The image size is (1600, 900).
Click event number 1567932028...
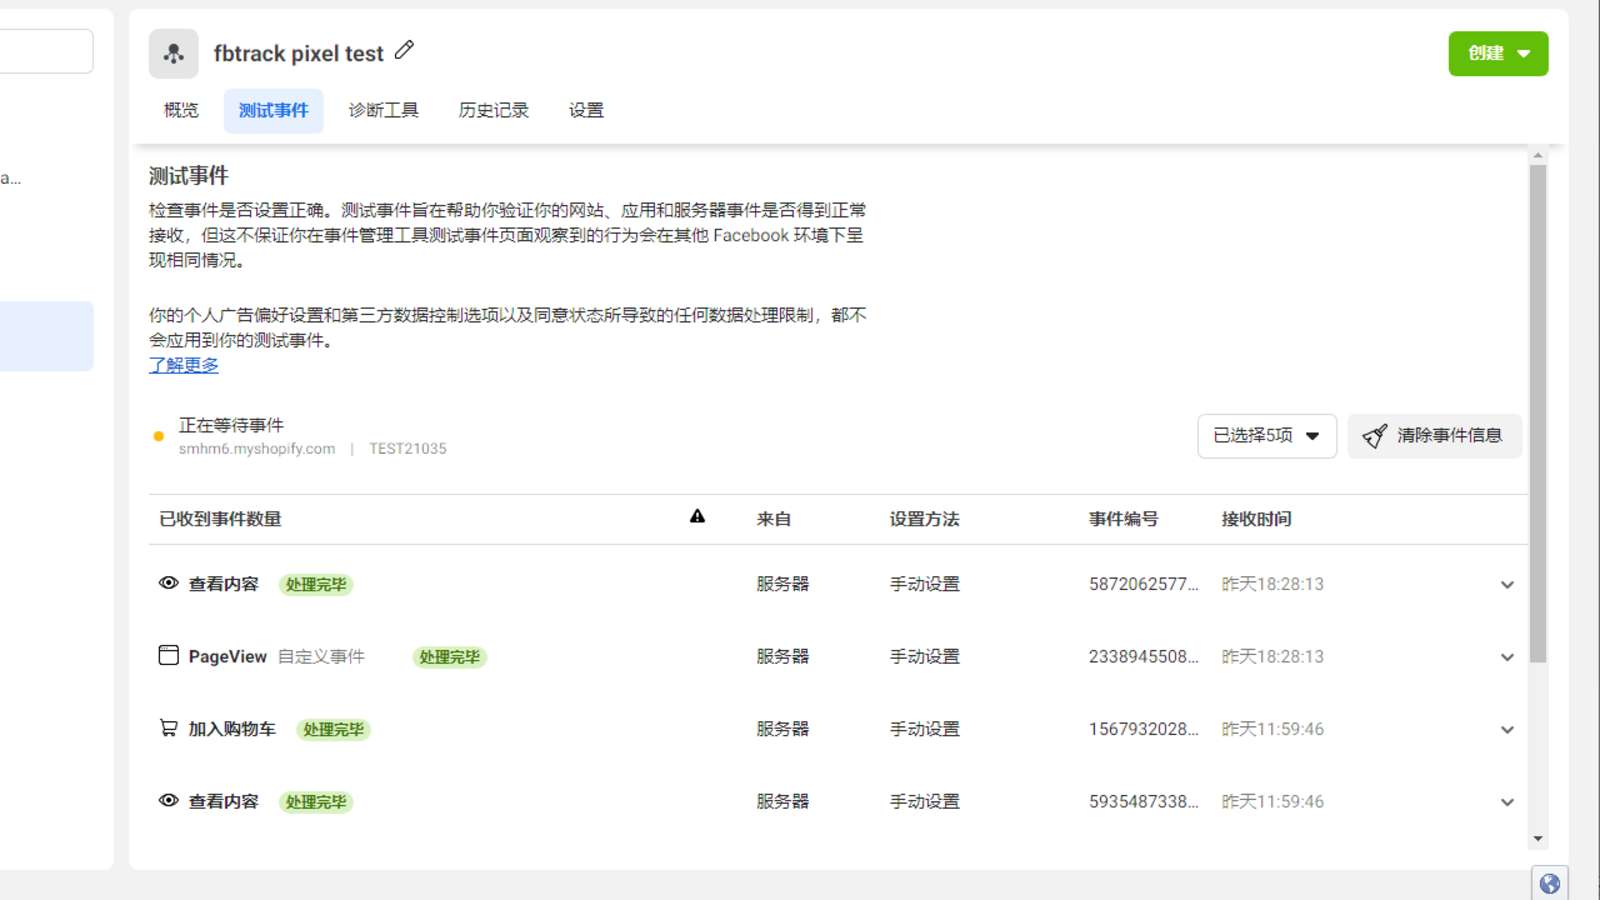click(x=1143, y=729)
